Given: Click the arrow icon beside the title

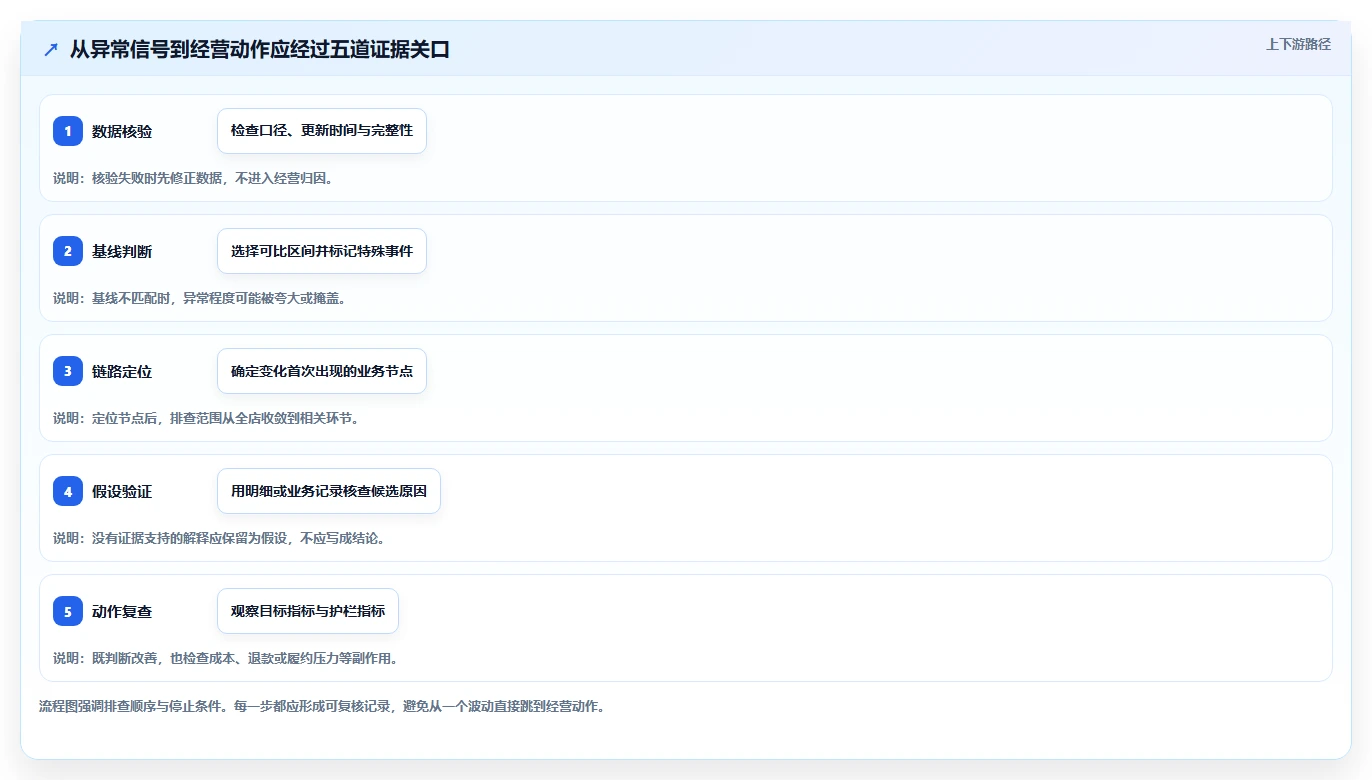Looking at the screenshot, I should (51, 50).
